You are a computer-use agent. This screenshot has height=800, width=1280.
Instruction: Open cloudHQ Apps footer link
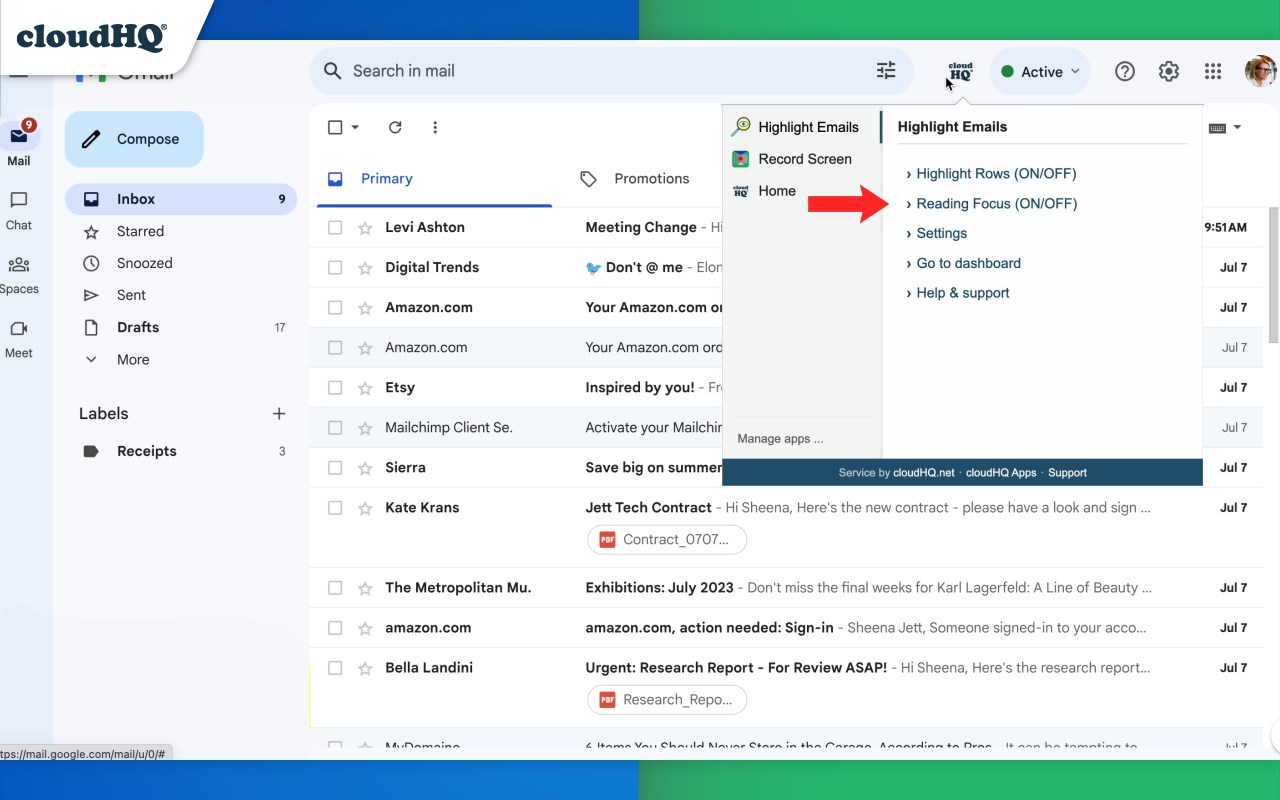point(1001,472)
